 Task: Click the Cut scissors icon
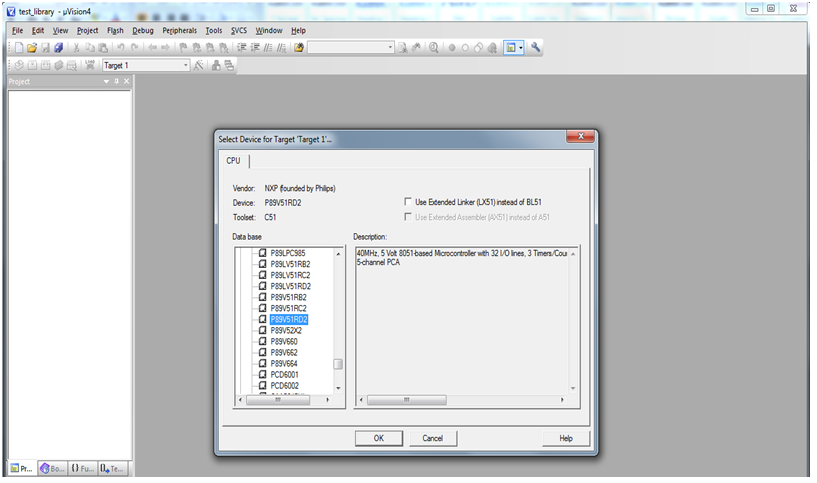[x=76, y=48]
